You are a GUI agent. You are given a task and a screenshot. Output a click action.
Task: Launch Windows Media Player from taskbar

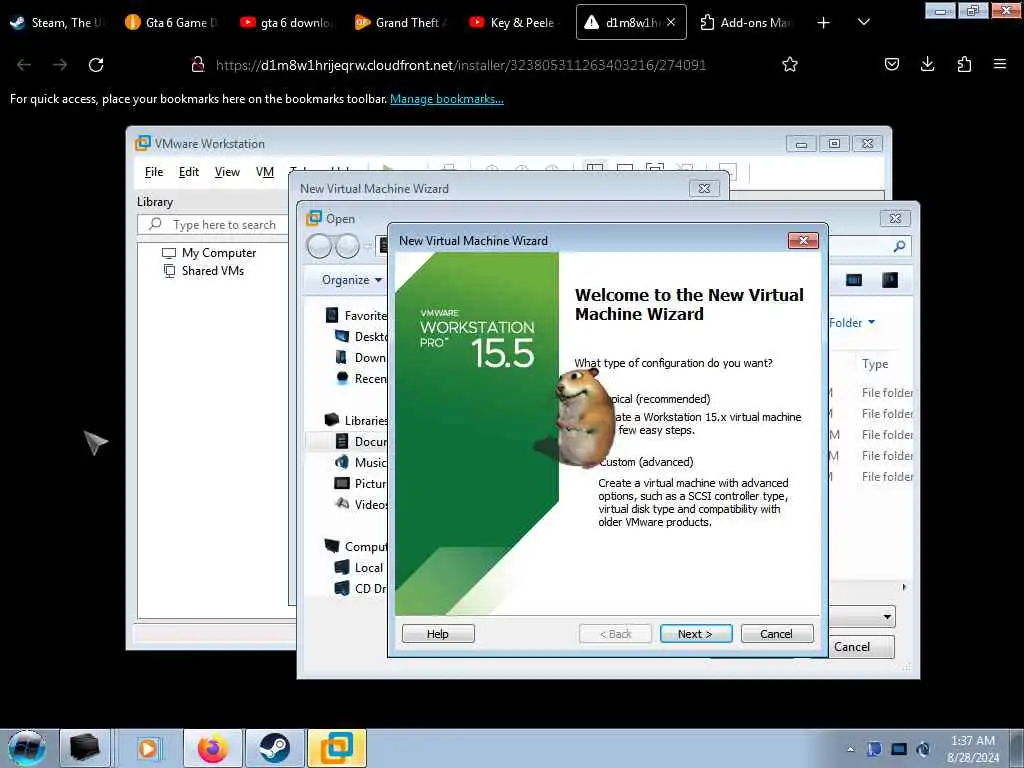coord(148,748)
